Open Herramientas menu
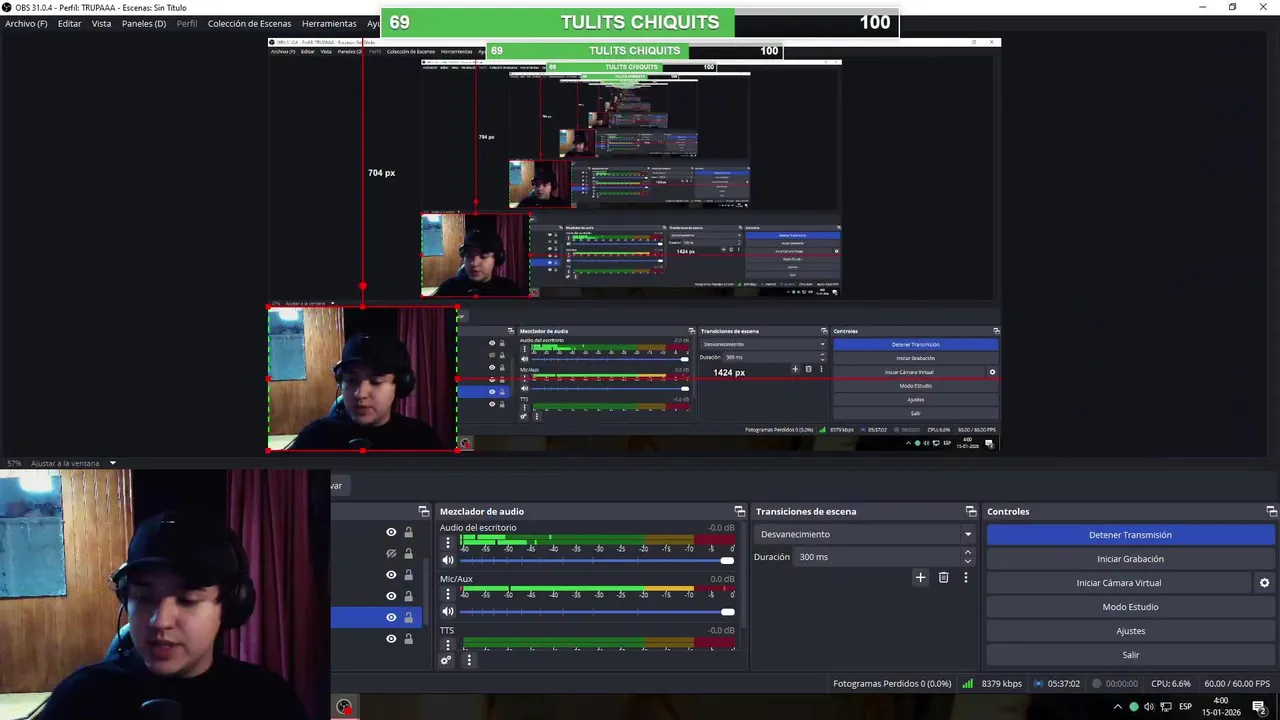Viewport: 1280px width, 720px height. coord(329,23)
